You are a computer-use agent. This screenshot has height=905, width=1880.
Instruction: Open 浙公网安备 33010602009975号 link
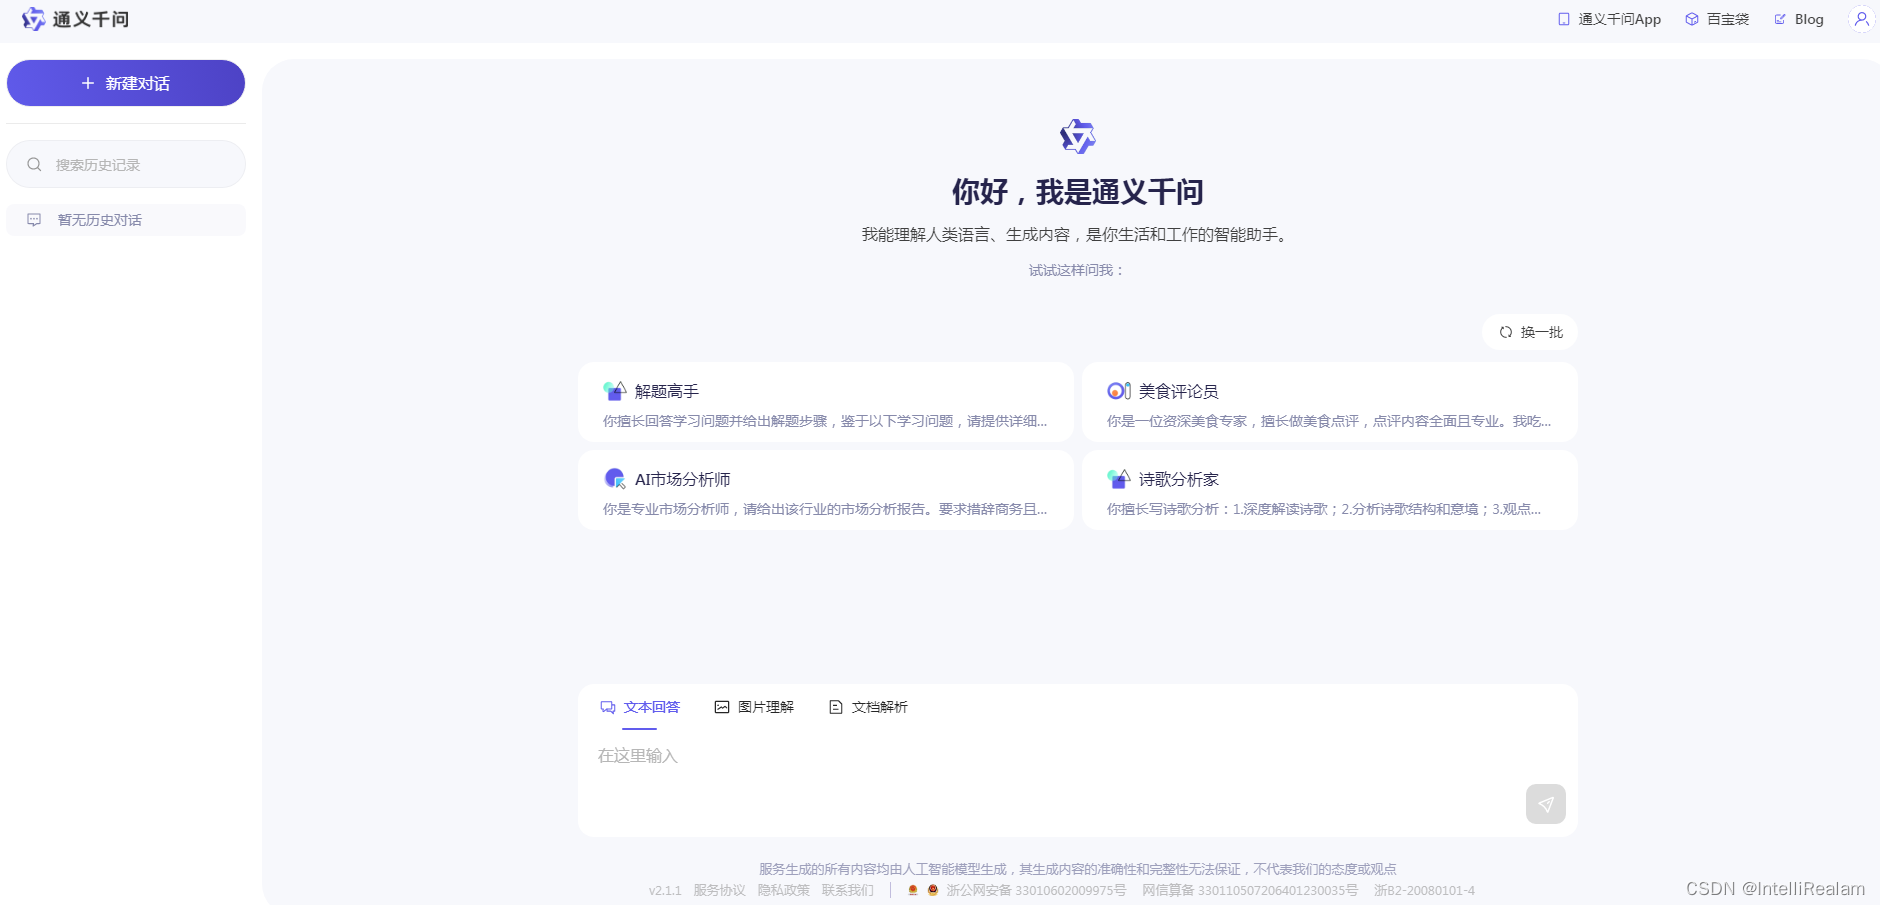(1036, 890)
